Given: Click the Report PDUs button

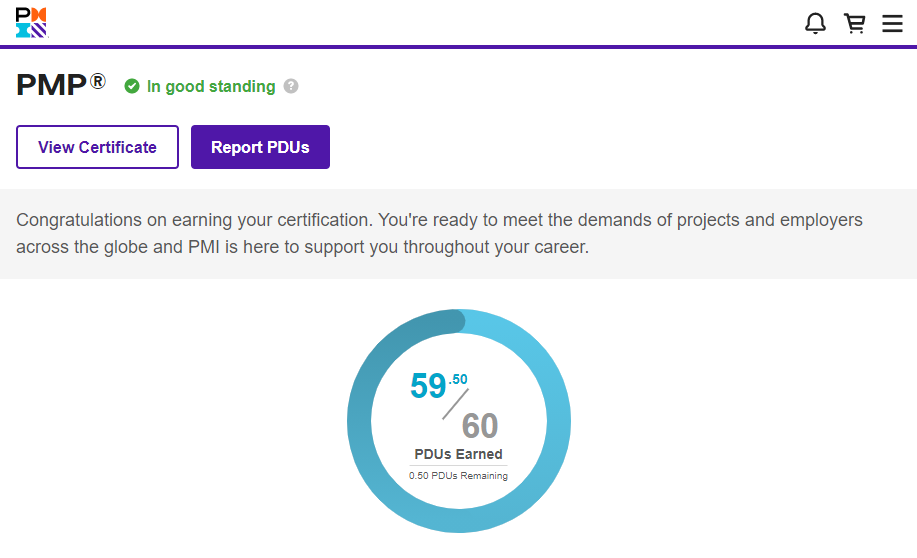Looking at the screenshot, I should pos(260,147).
